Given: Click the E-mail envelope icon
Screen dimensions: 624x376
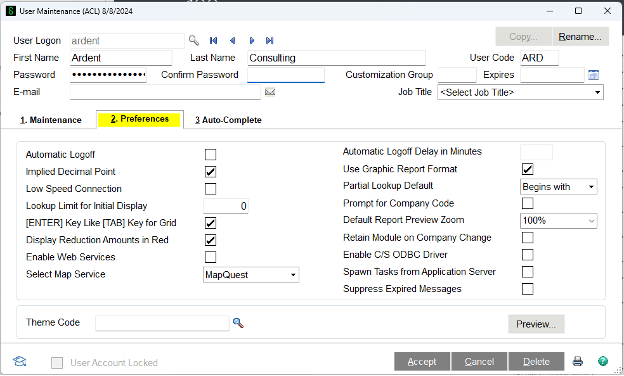Looking at the screenshot, I should click(x=270, y=92).
